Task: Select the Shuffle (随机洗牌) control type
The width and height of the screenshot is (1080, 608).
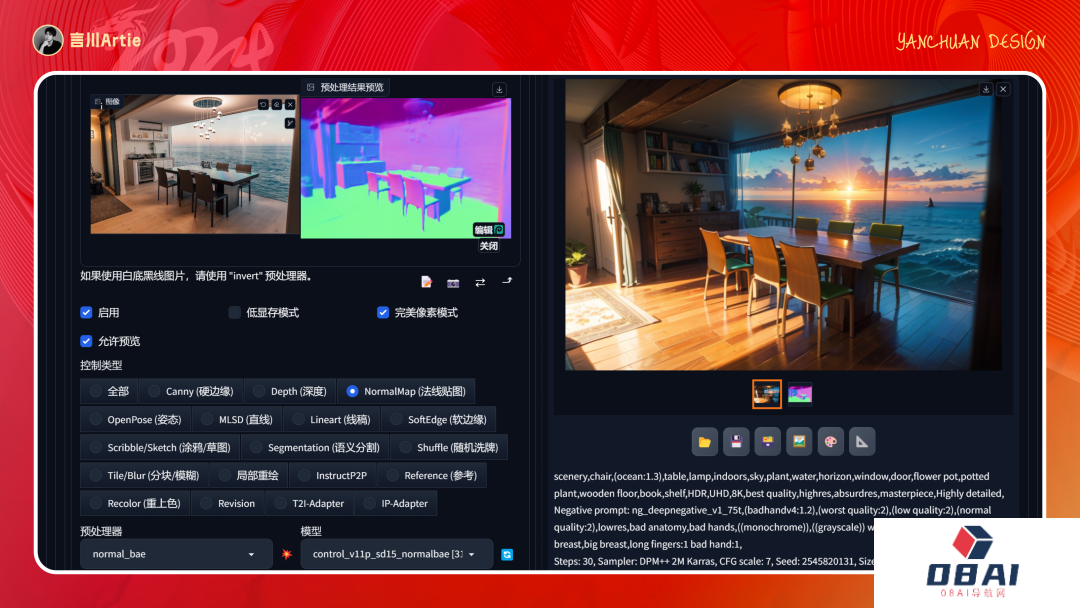Action: coord(448,448)
